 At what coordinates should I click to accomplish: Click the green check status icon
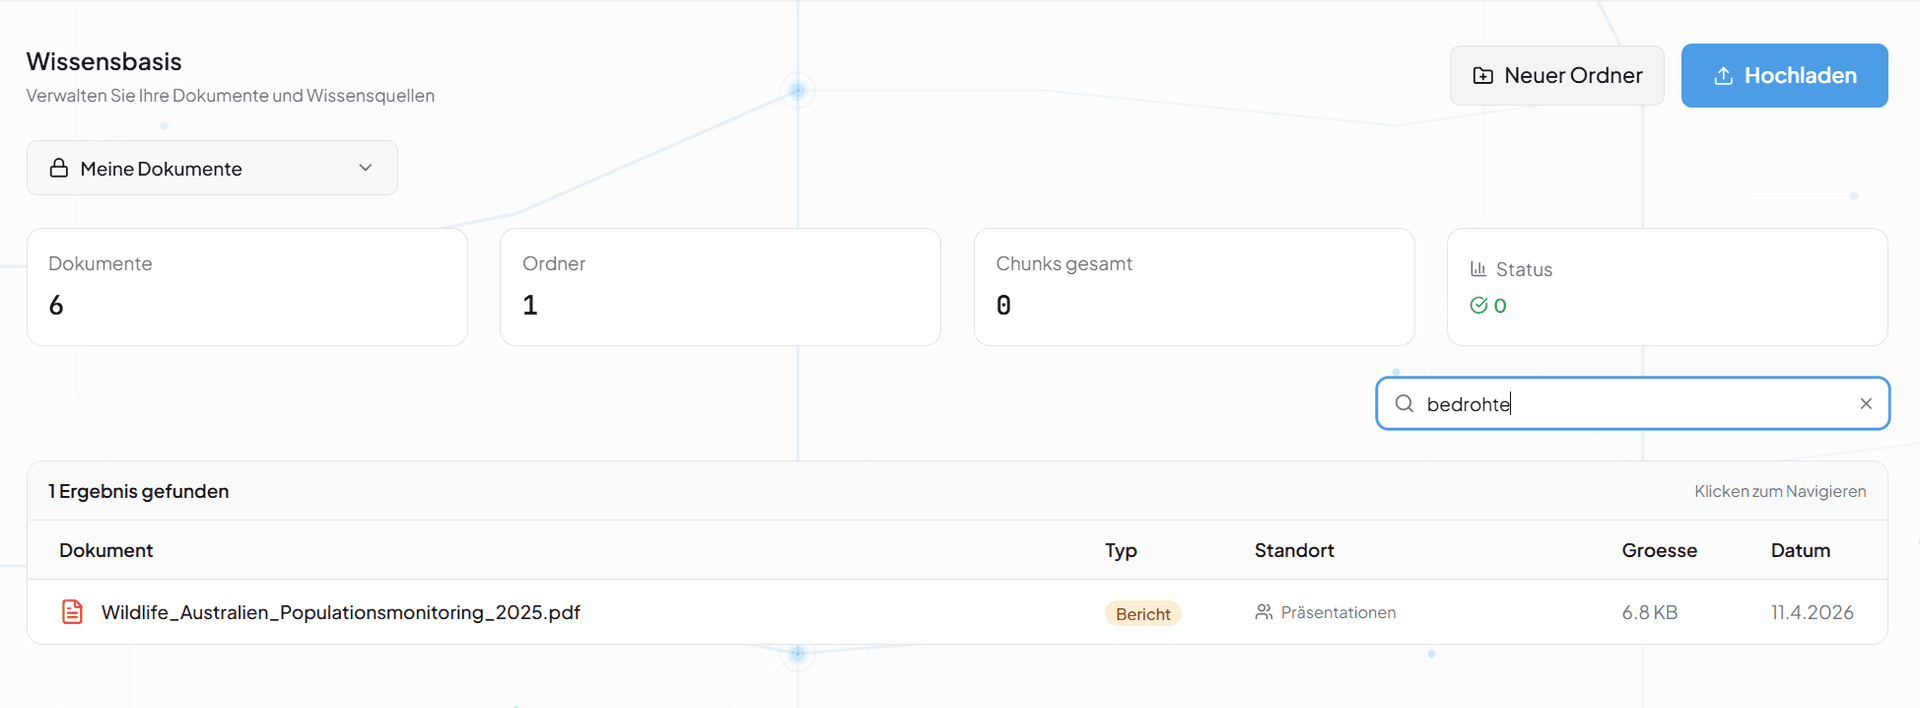pos(1478,306)
